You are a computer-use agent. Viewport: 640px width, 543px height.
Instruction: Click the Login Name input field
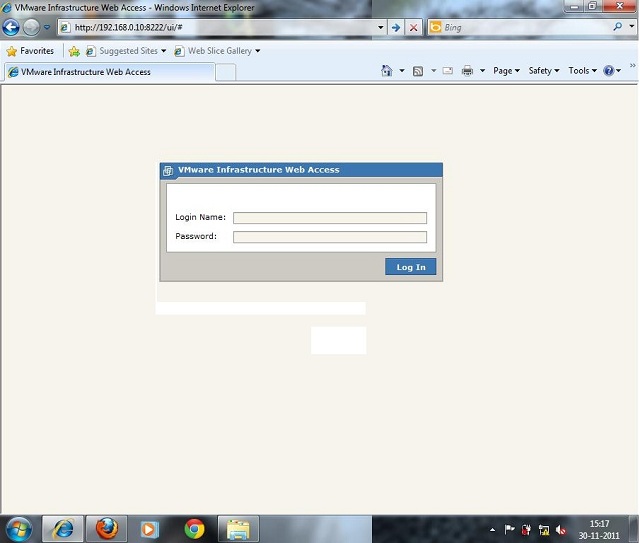click(330, 218)
